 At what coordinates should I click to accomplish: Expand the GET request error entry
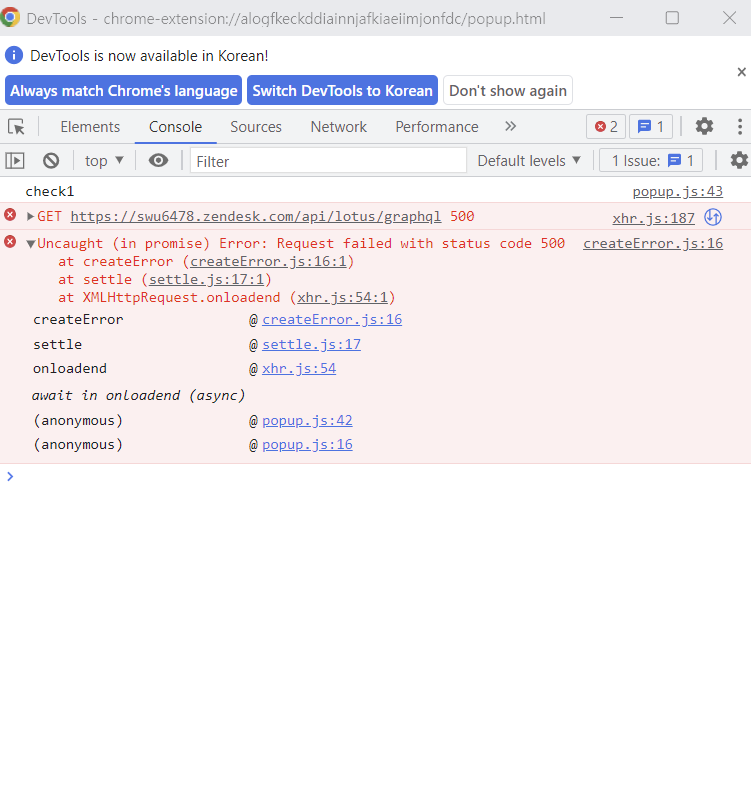(x=30, y=217)
